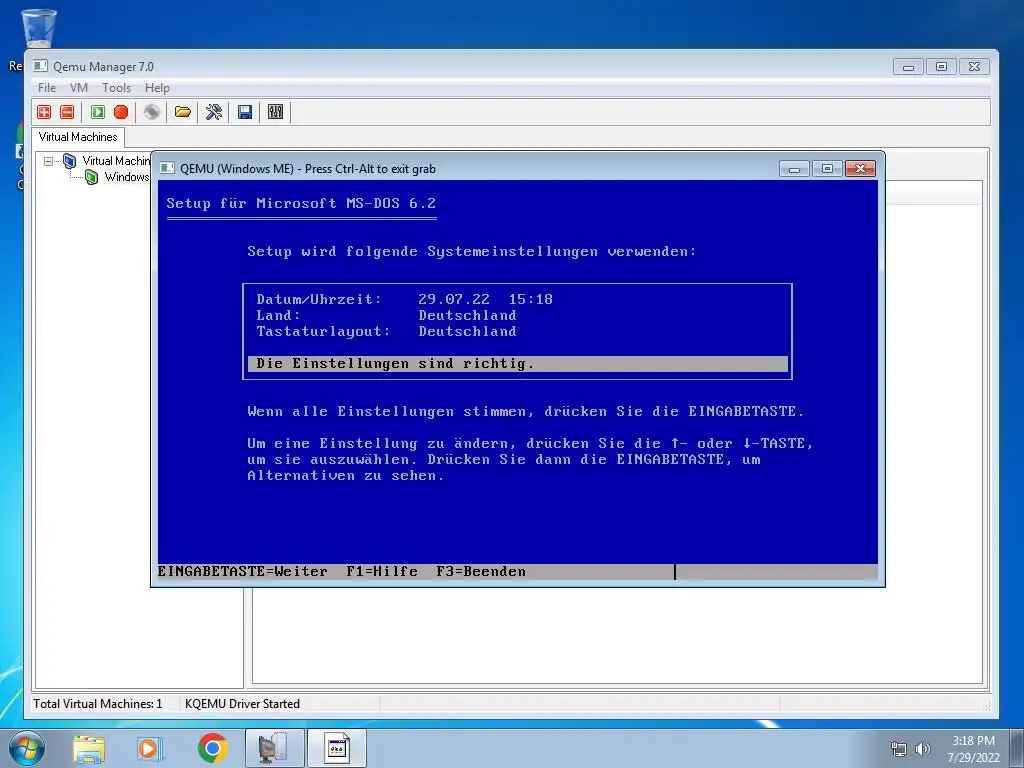Click the volume speaker tray icon
This screenshot has width=1024, height=768.
click(923, 749)
